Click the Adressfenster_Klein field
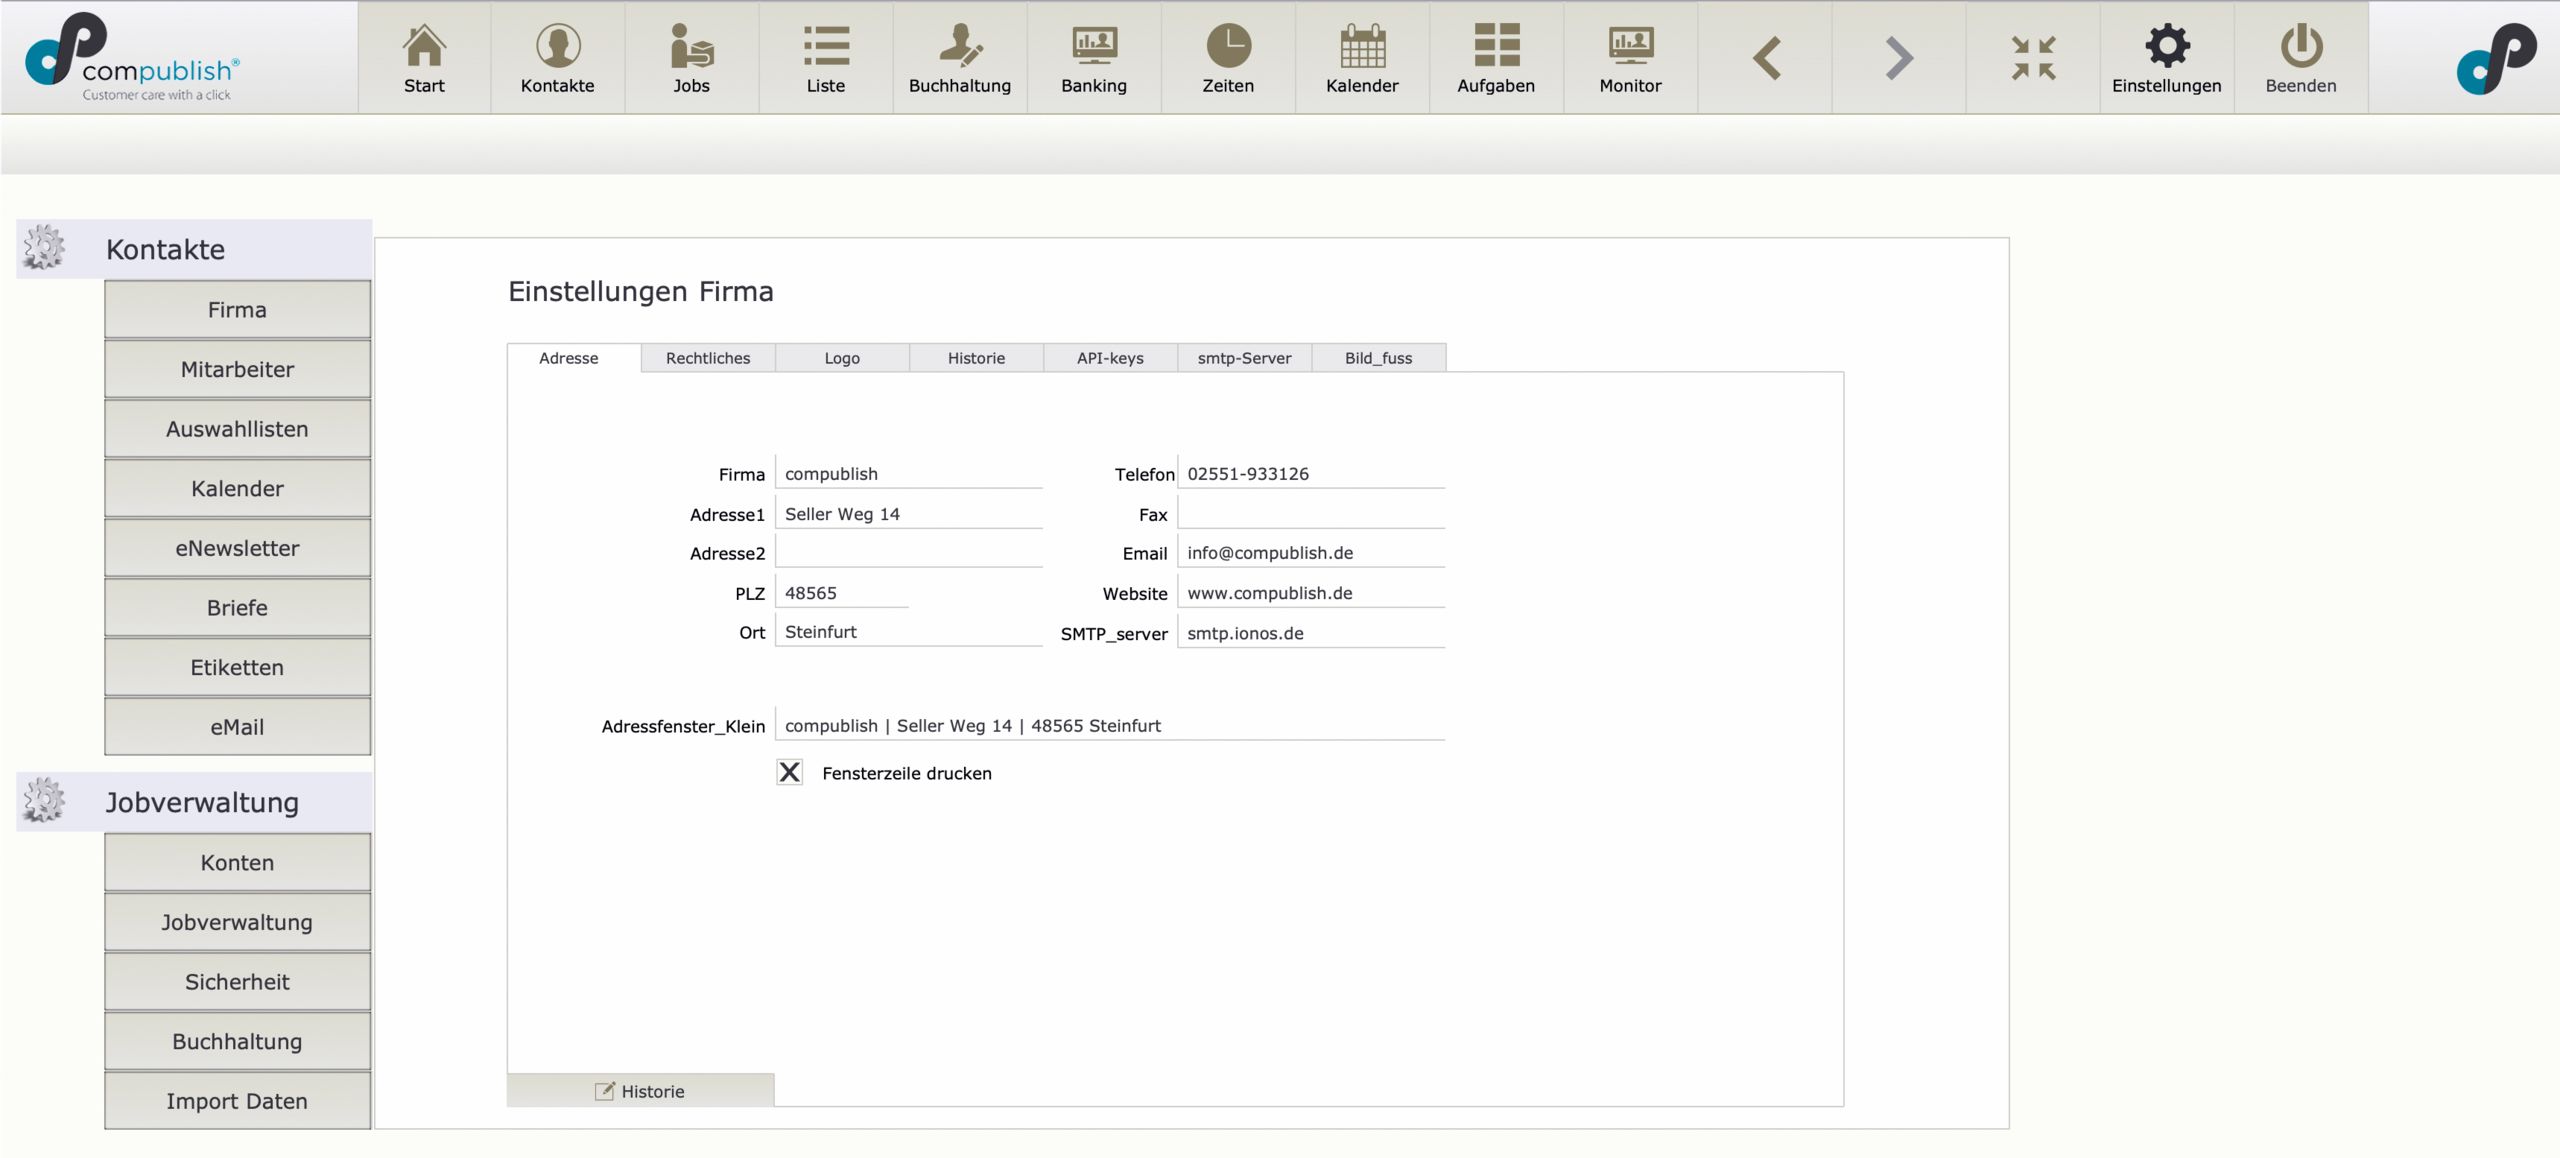The width and height of the screenshot is (2560, 1158). pyautogui.click(x=1110, y=725)
